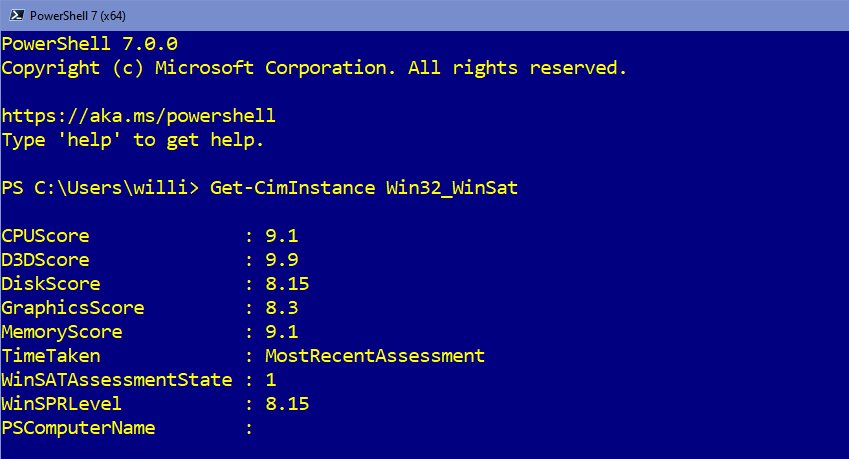Click the DiskScore value 8.15
Viewport: 849px width, 459px height.
(x=287, y=284)
